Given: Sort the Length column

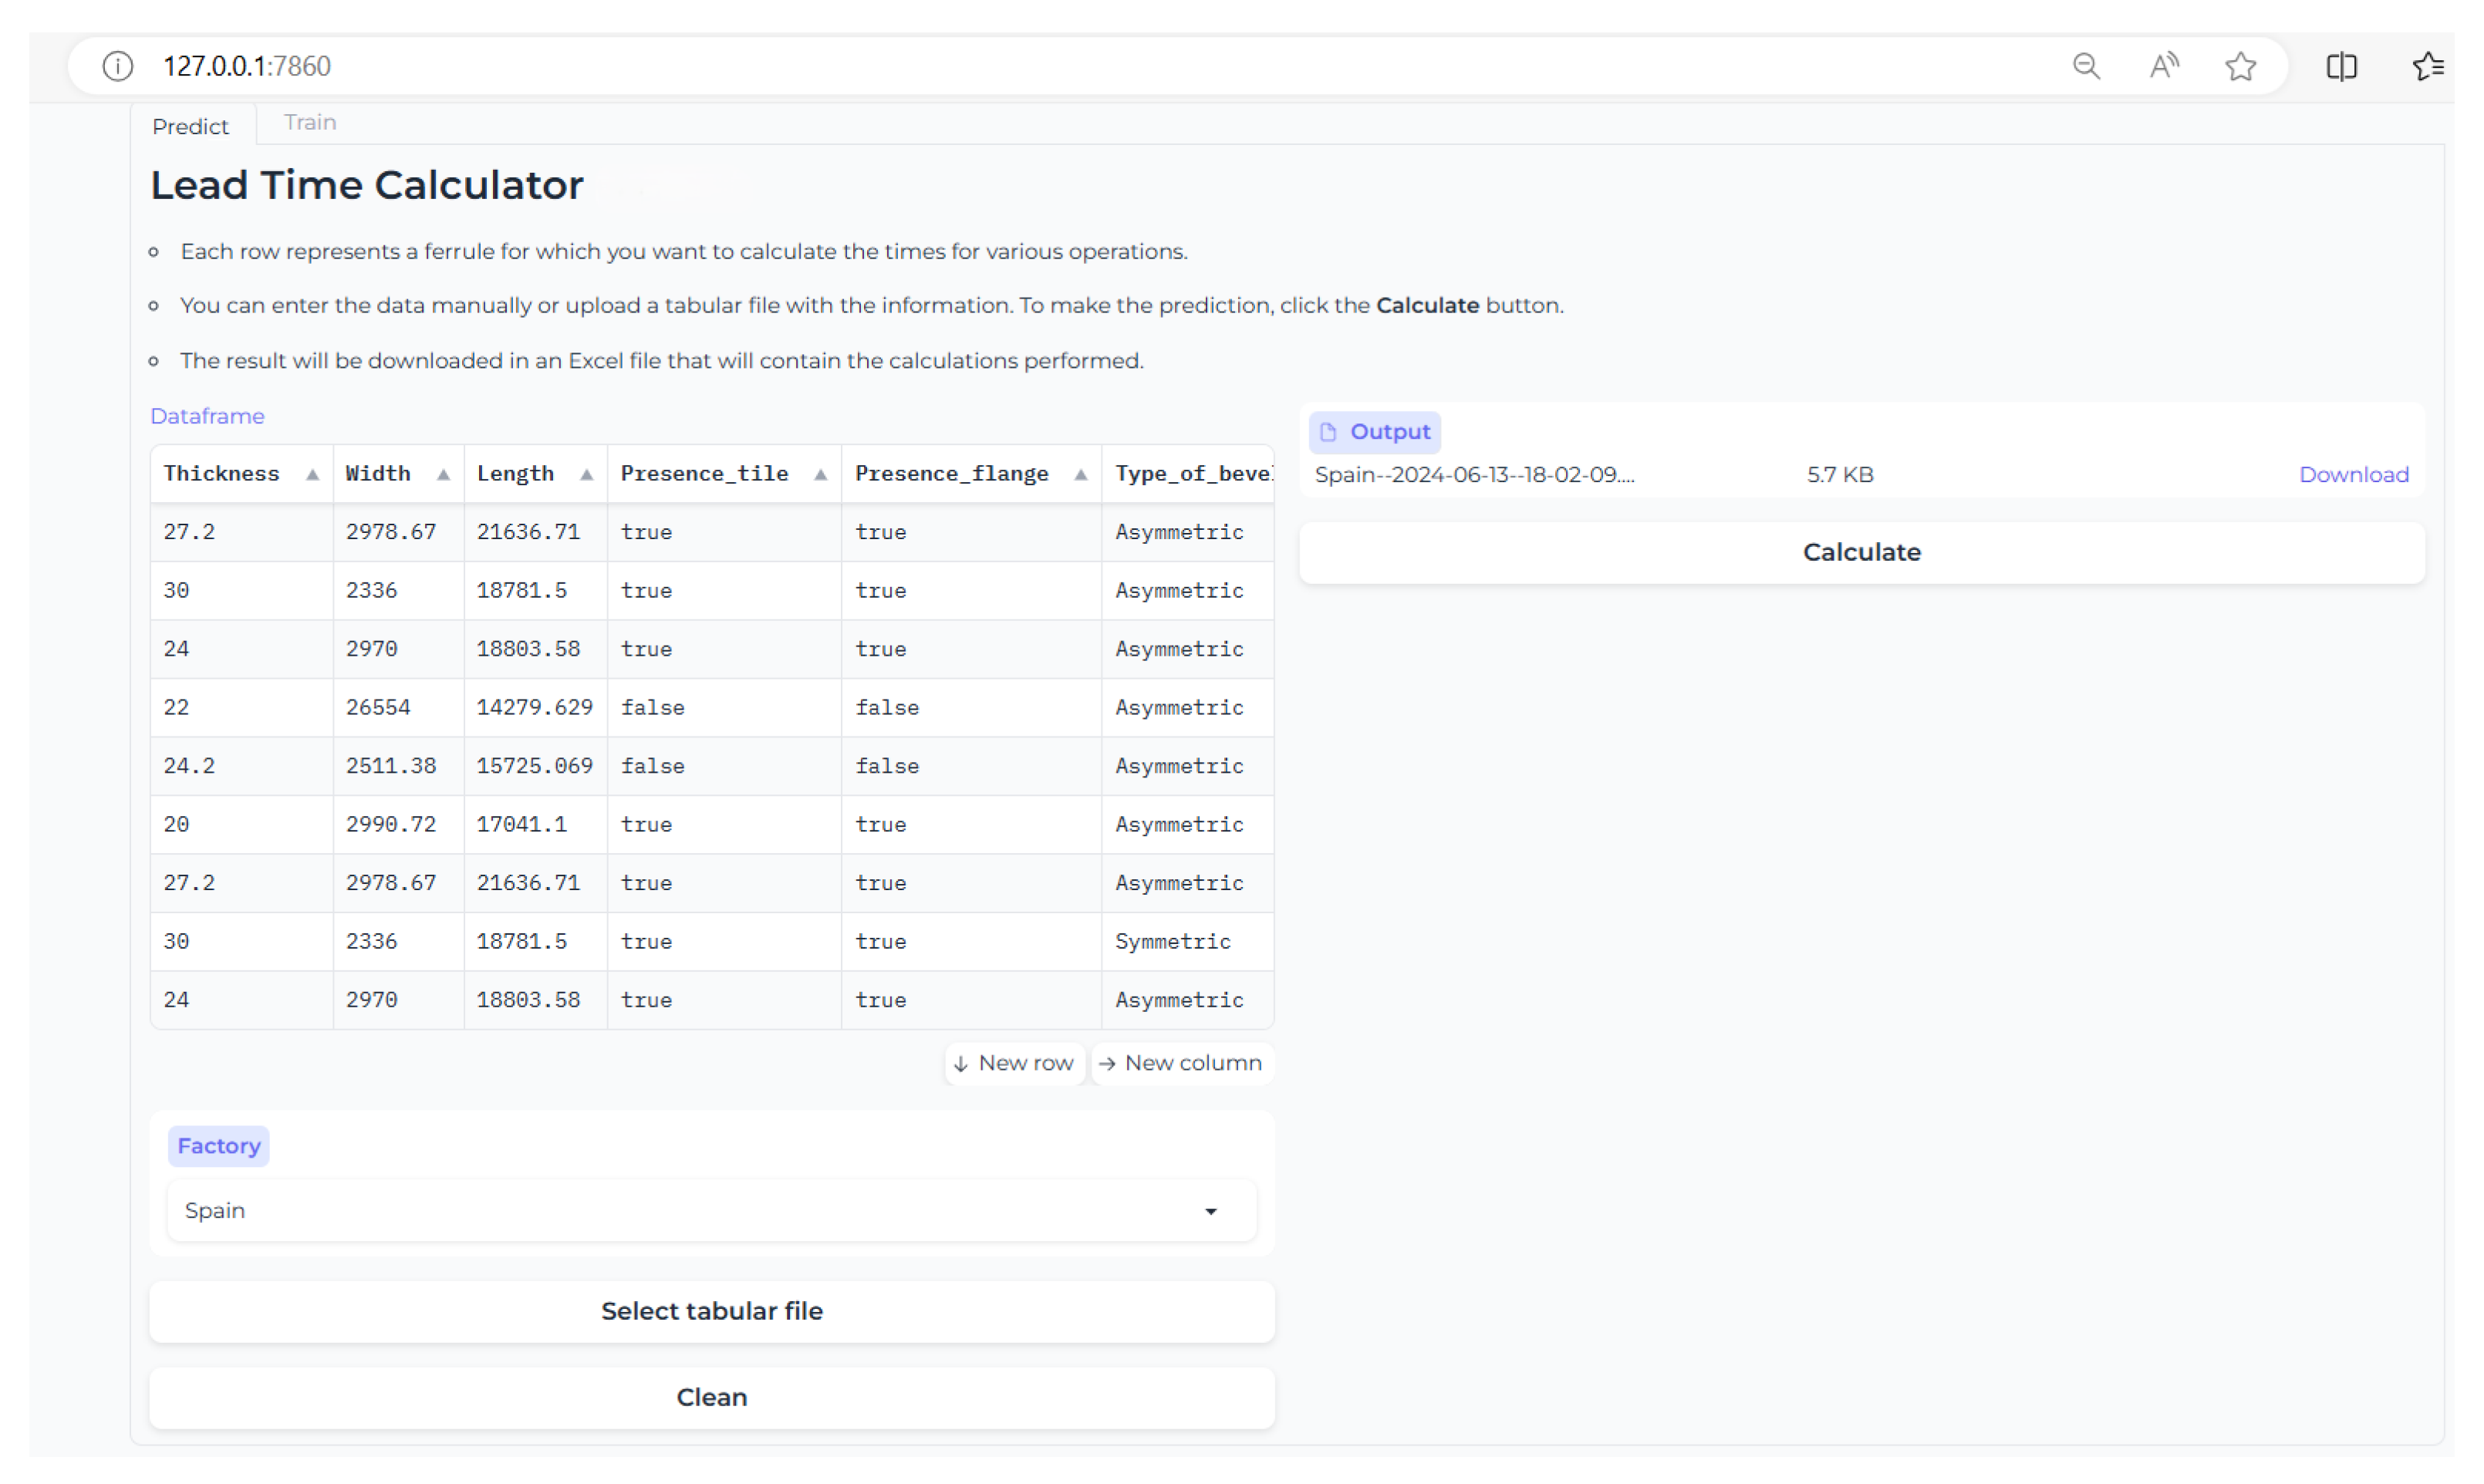Looking at the screenshot, I should coord(586,474).
